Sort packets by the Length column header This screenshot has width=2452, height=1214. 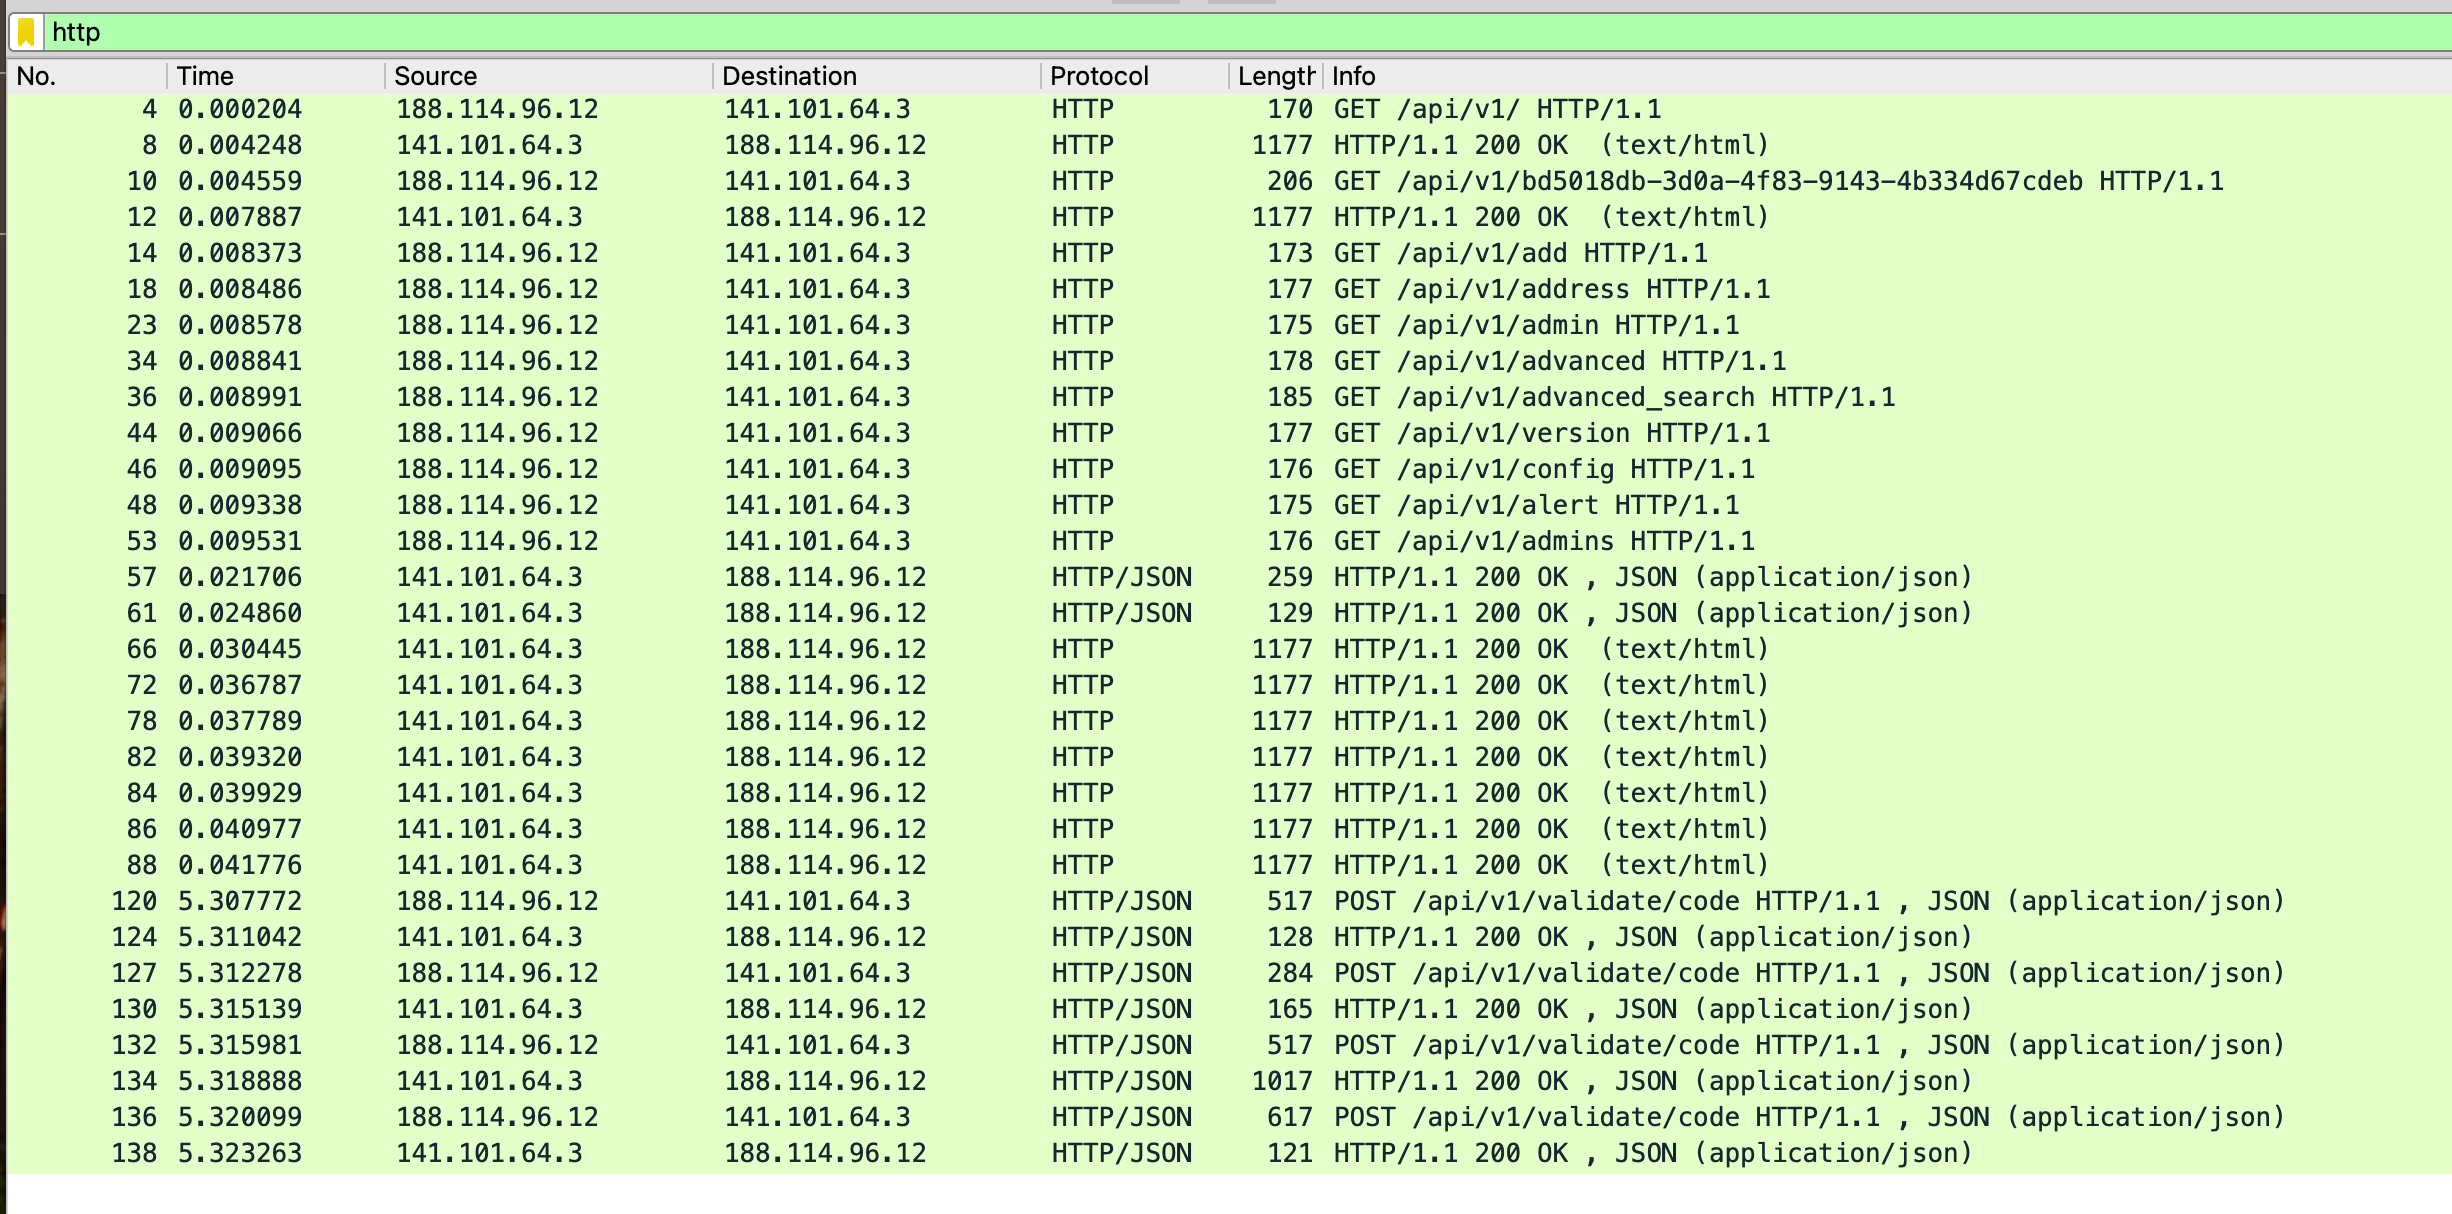[x=1272, y=75]
